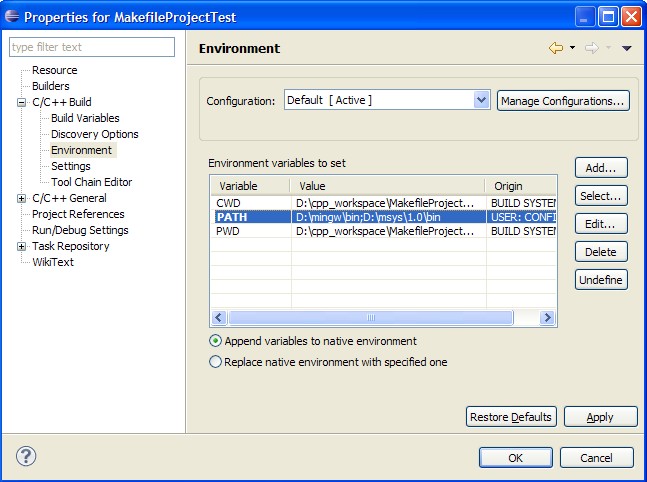Screen dimensions: 647x482
Task: Open the back history dropdown arrow
Action: click(x=572, y=48)
